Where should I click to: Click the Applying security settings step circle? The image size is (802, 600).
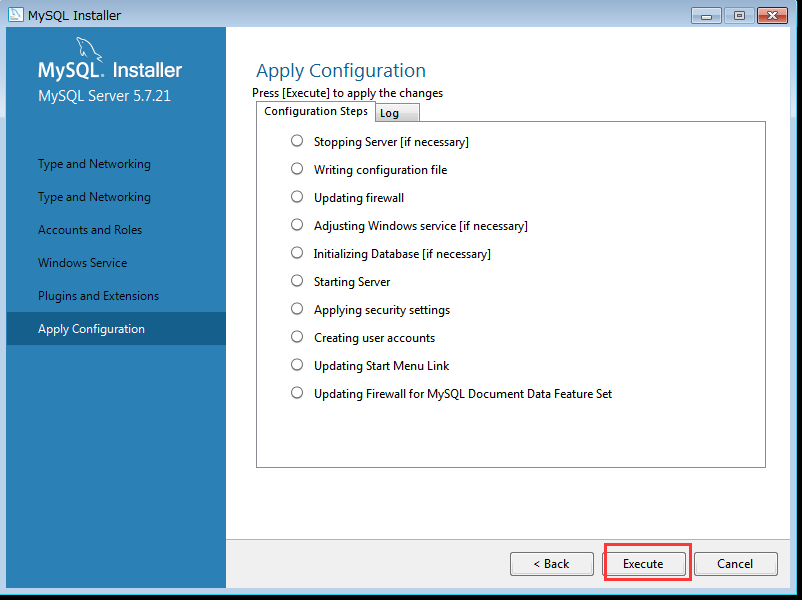tap(297, 309)
